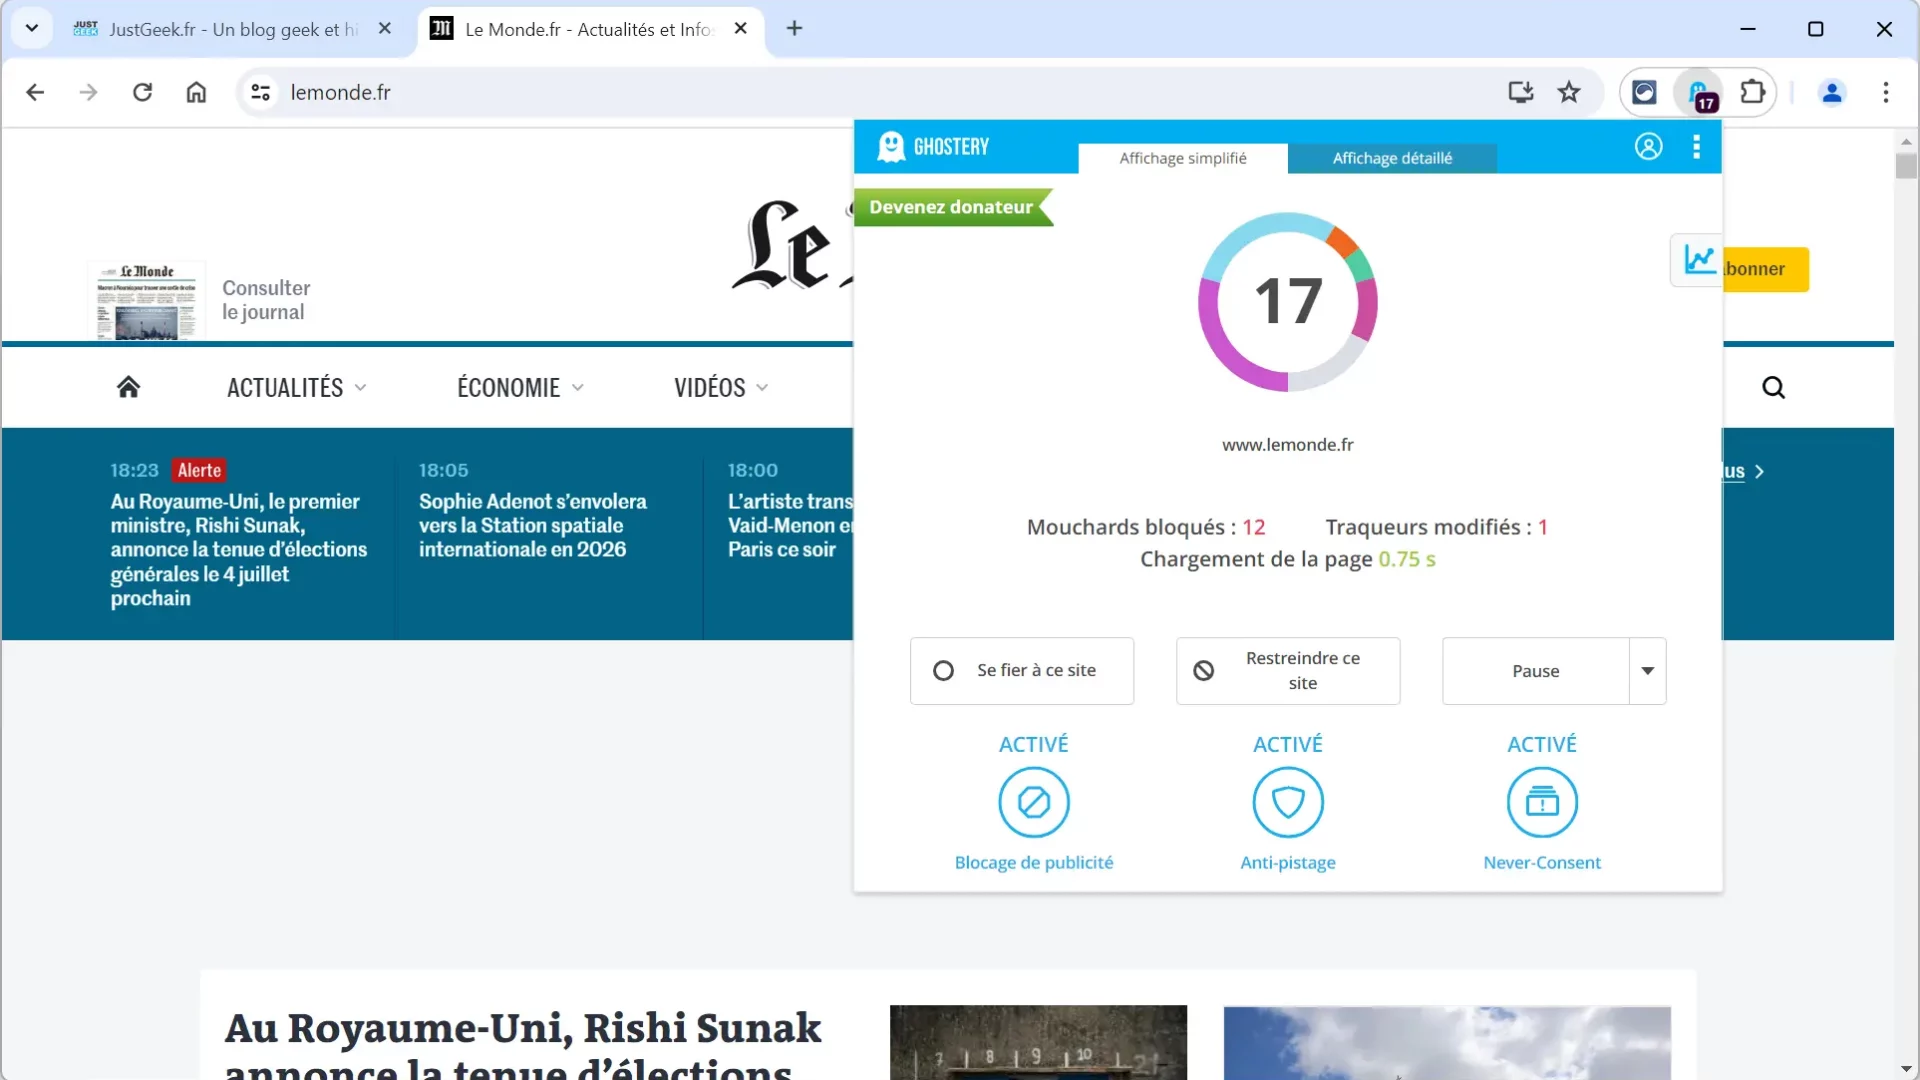Click the Ghostery stats chart icon beside S'abonner

coord(1698,260)
